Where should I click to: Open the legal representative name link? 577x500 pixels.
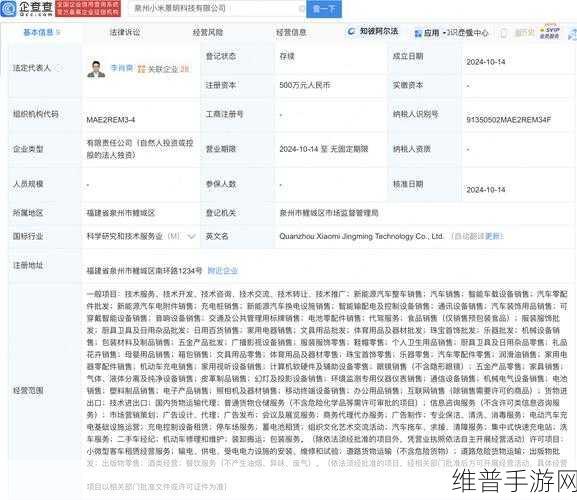122,68
